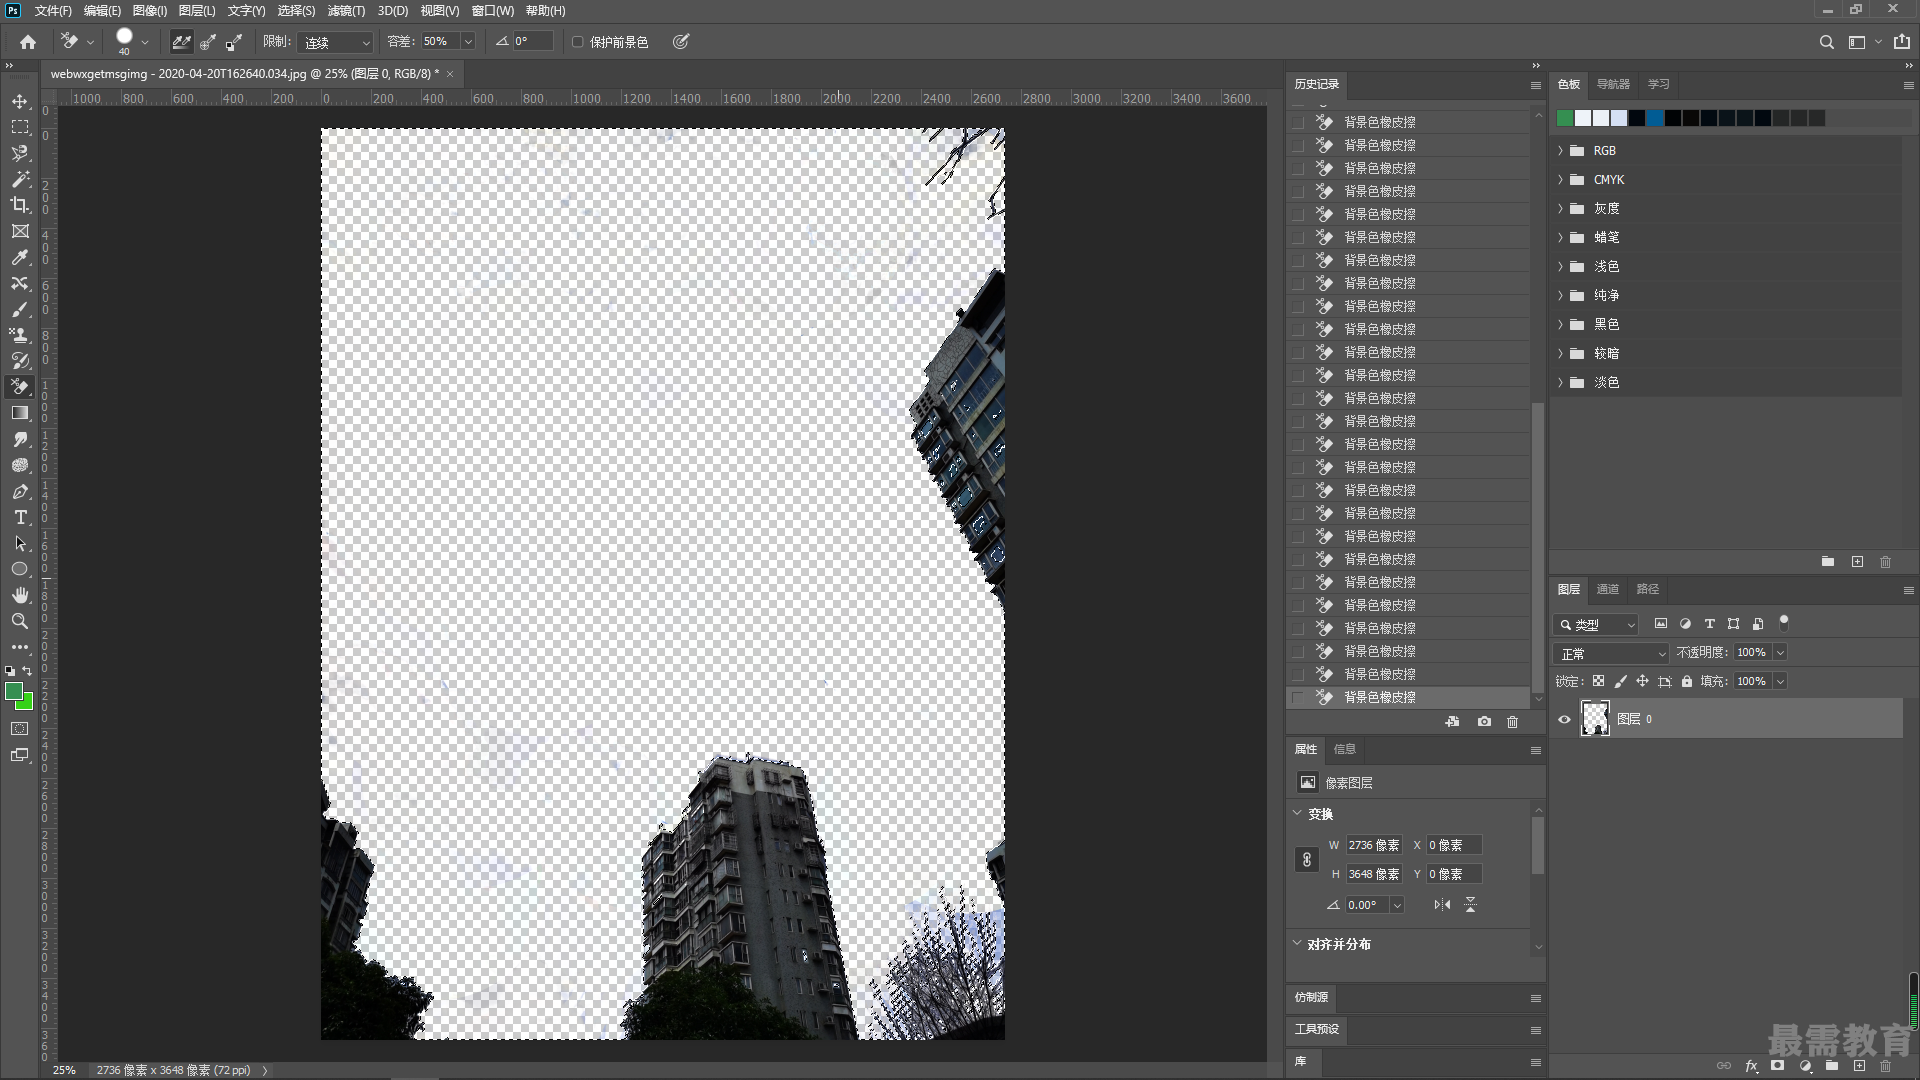Select the Ellipse shape tool

pos(20,569)
